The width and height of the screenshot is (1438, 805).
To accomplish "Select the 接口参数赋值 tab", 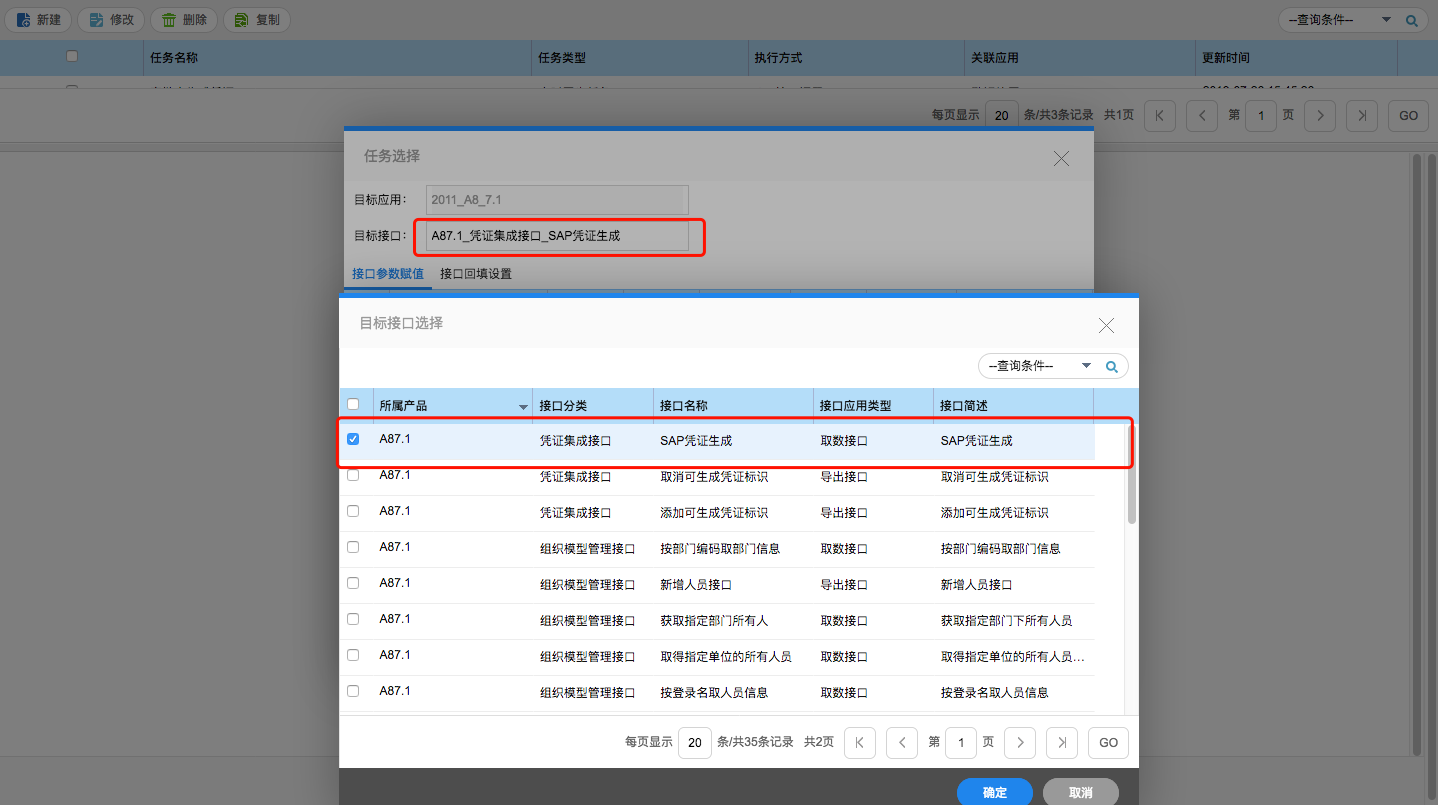I will click(388, 274).
